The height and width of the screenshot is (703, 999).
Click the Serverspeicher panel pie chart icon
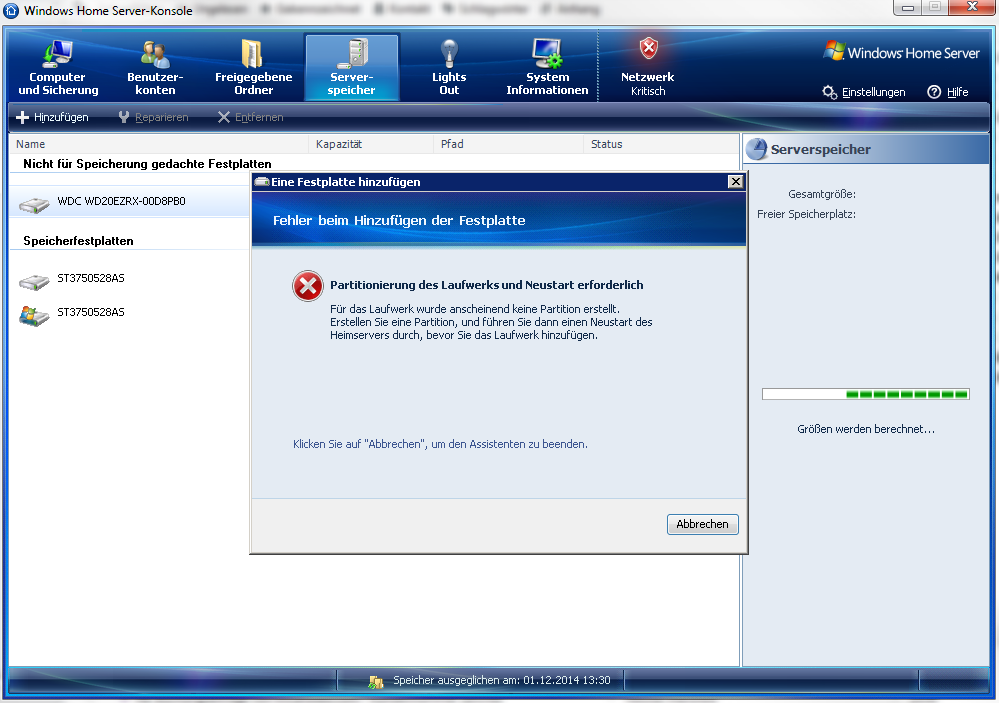click(757, 150)
